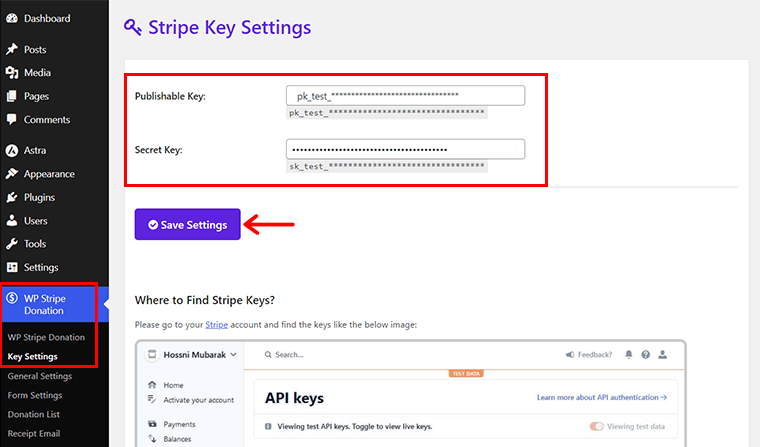The image size is (760, 447).
Task: Open Media via its camera-note icon
Action: pyautogui.click(x=12, y=73)
